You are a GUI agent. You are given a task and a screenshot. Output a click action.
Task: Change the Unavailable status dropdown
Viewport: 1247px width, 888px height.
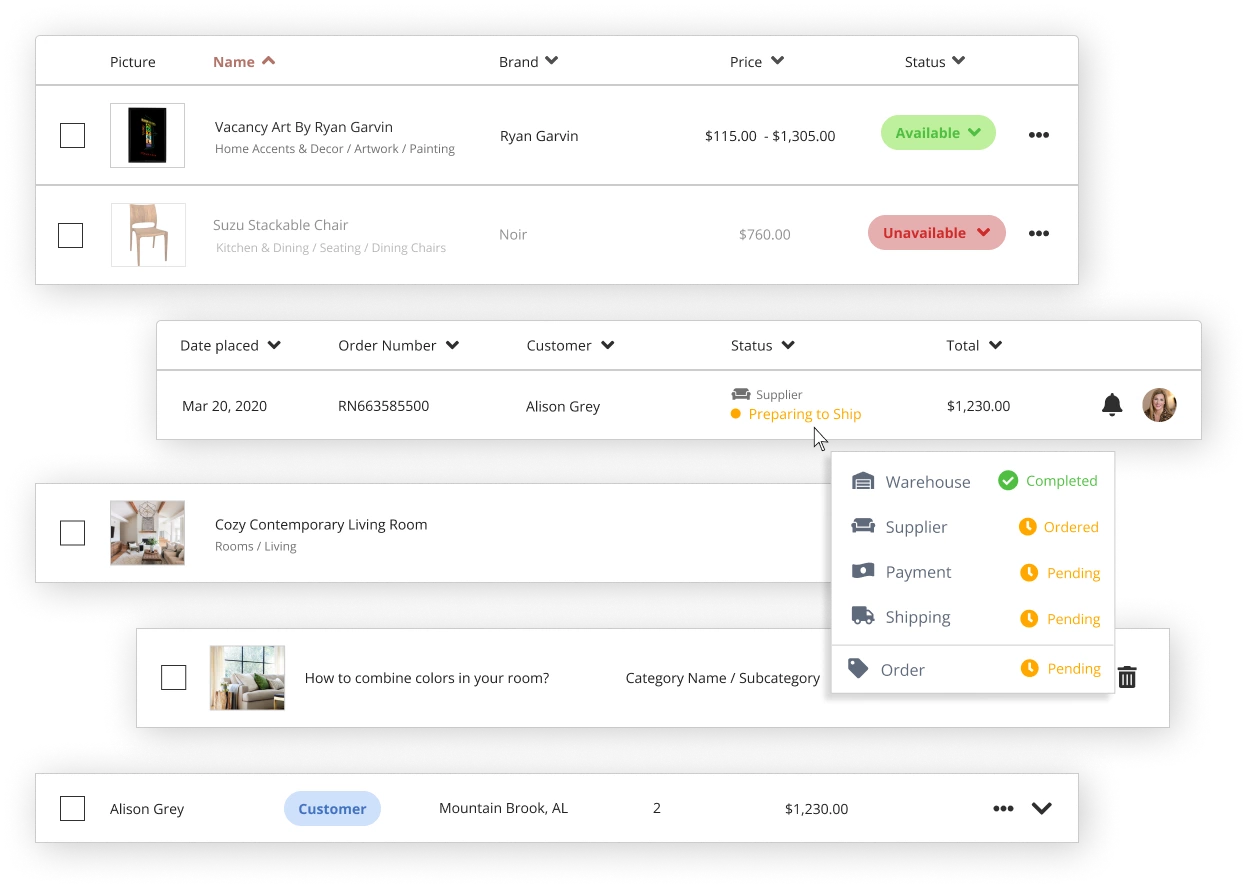(936, 233)
